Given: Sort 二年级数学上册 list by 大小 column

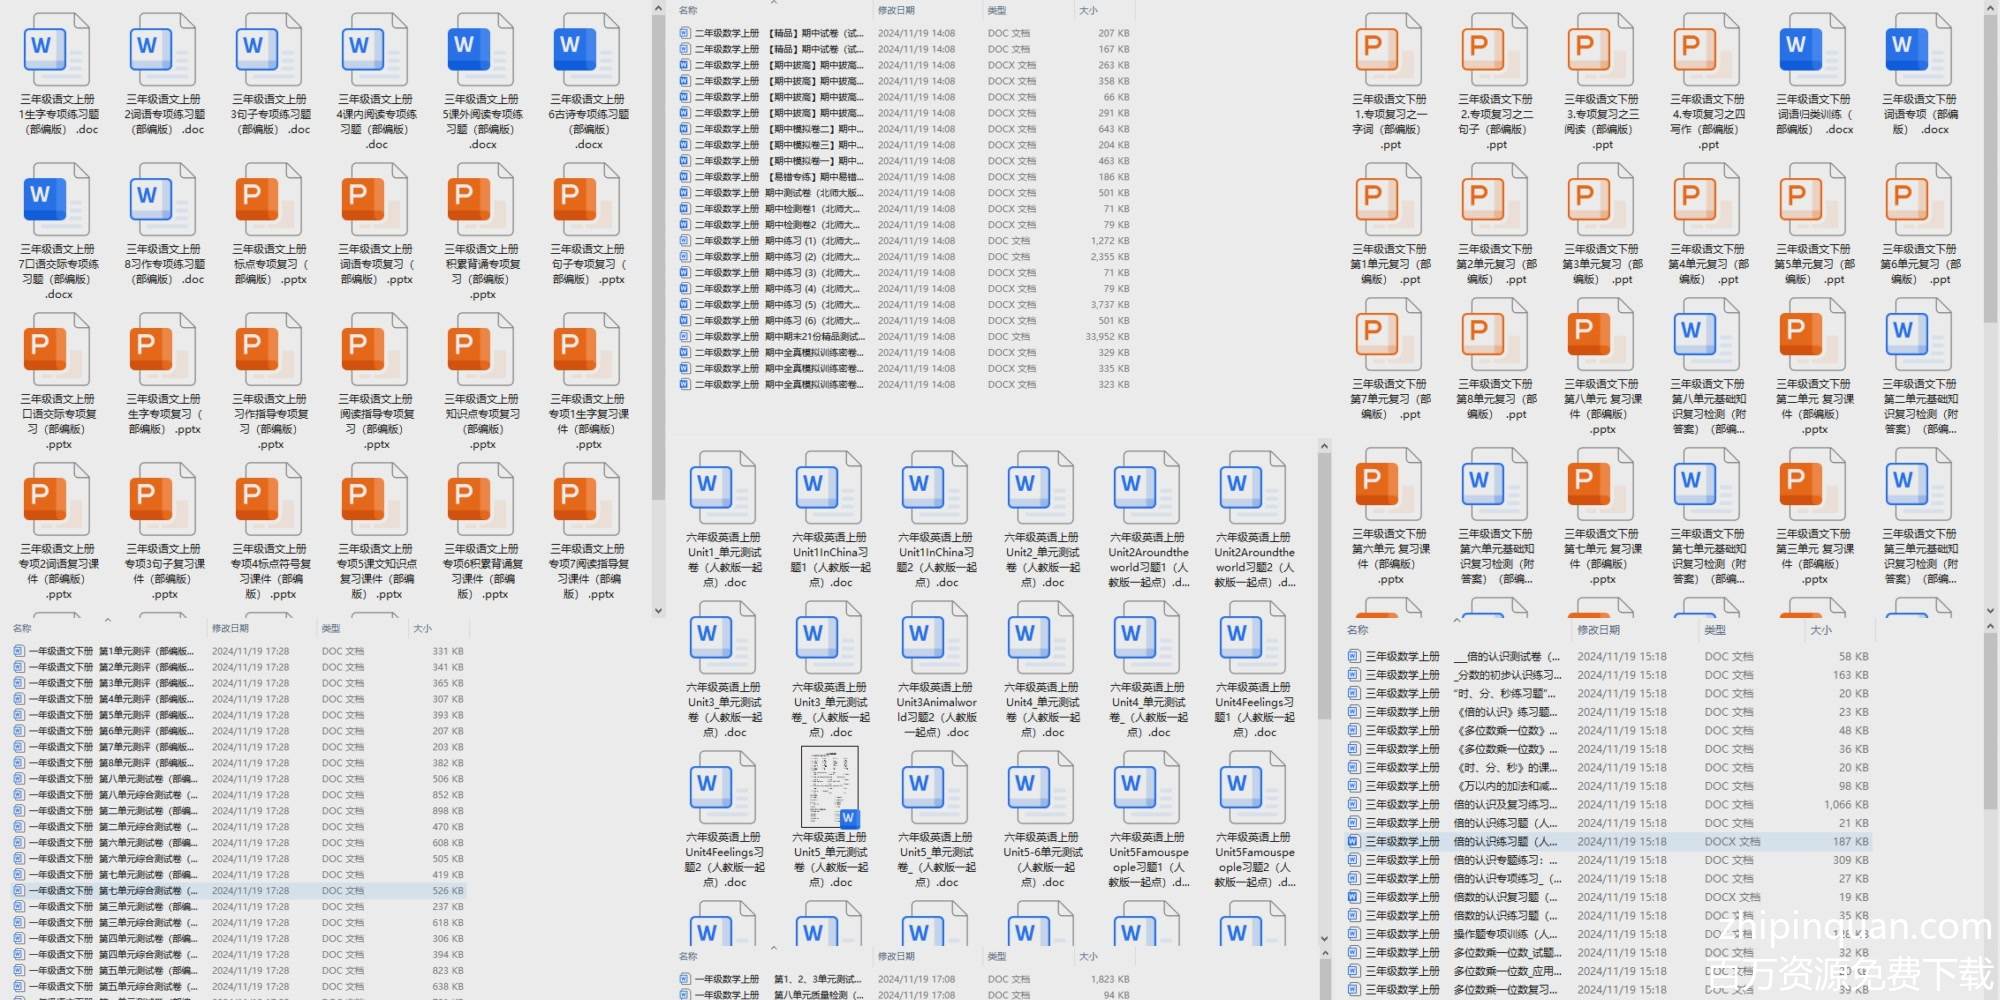Looking at the screenshot, I should [1089, 10].
